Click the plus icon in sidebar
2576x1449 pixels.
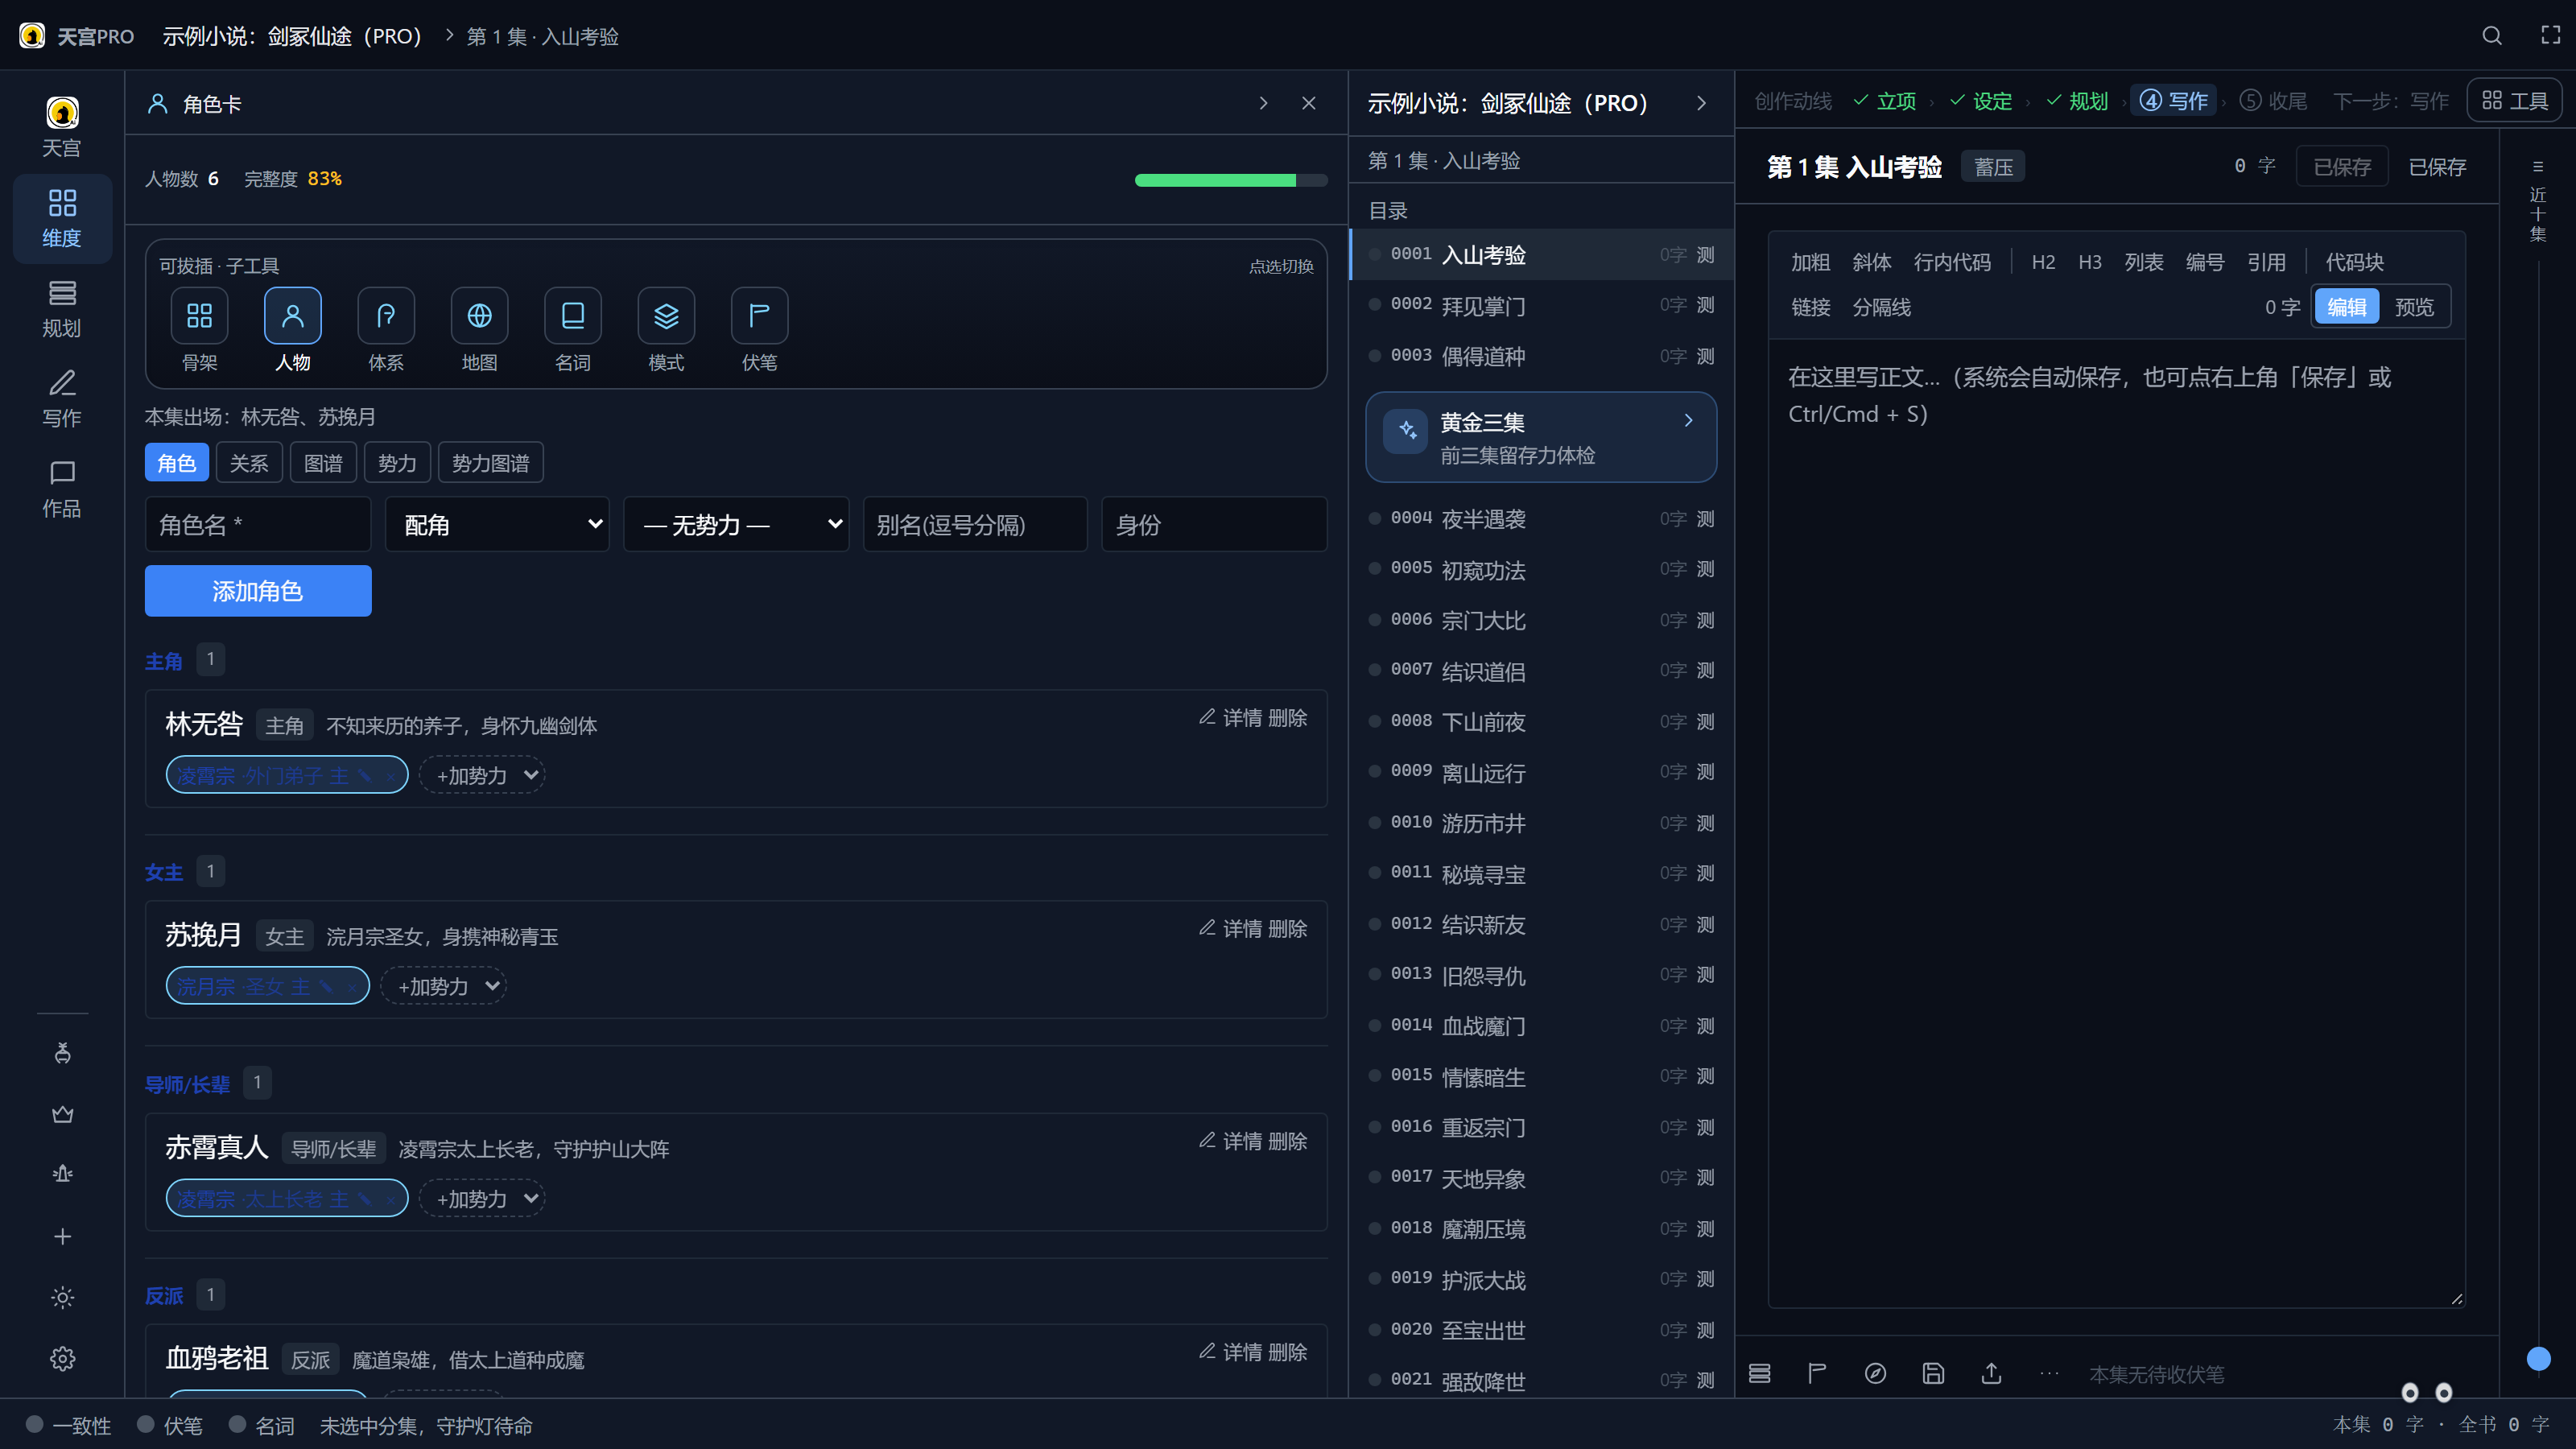pos(62,1236)
